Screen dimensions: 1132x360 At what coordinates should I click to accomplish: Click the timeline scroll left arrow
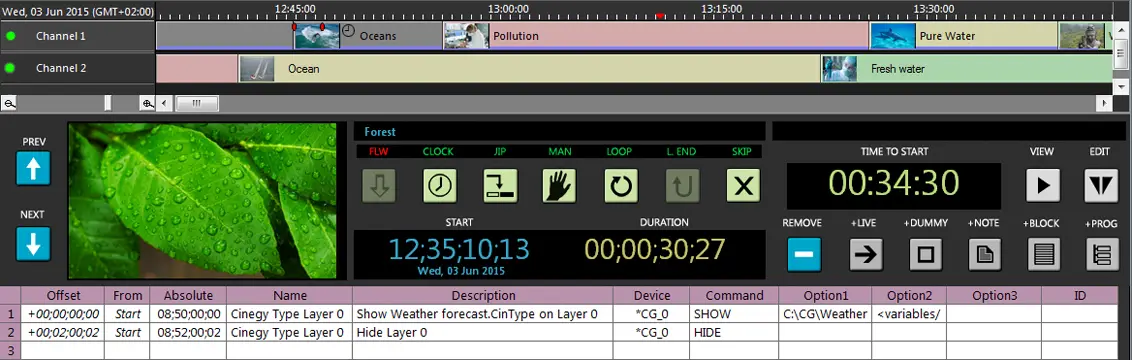point(164,104)
